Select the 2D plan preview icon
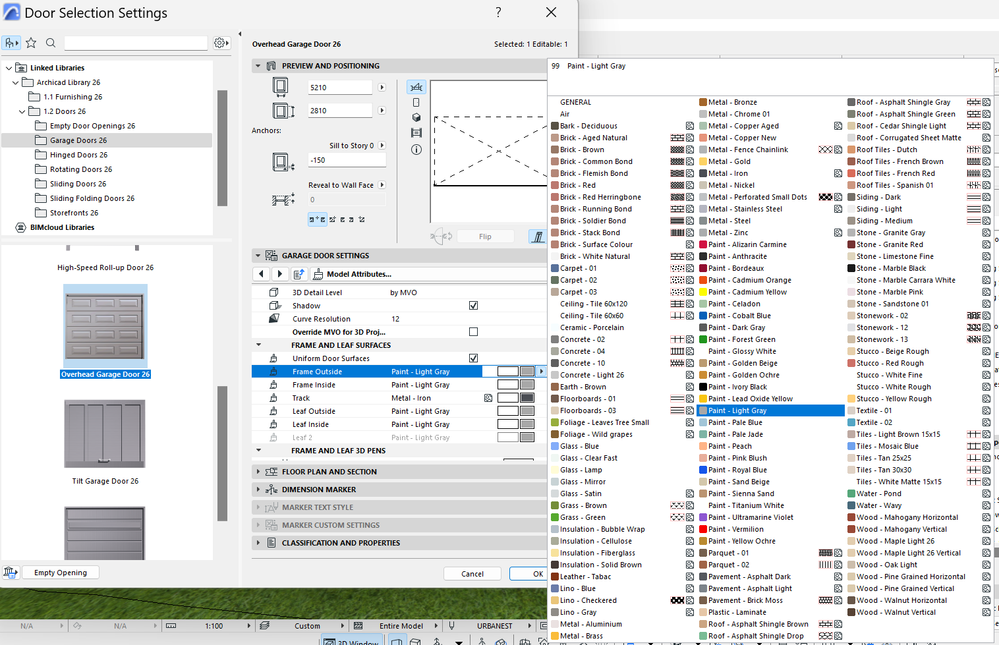999x645 pixels. (x=416, y=87)
